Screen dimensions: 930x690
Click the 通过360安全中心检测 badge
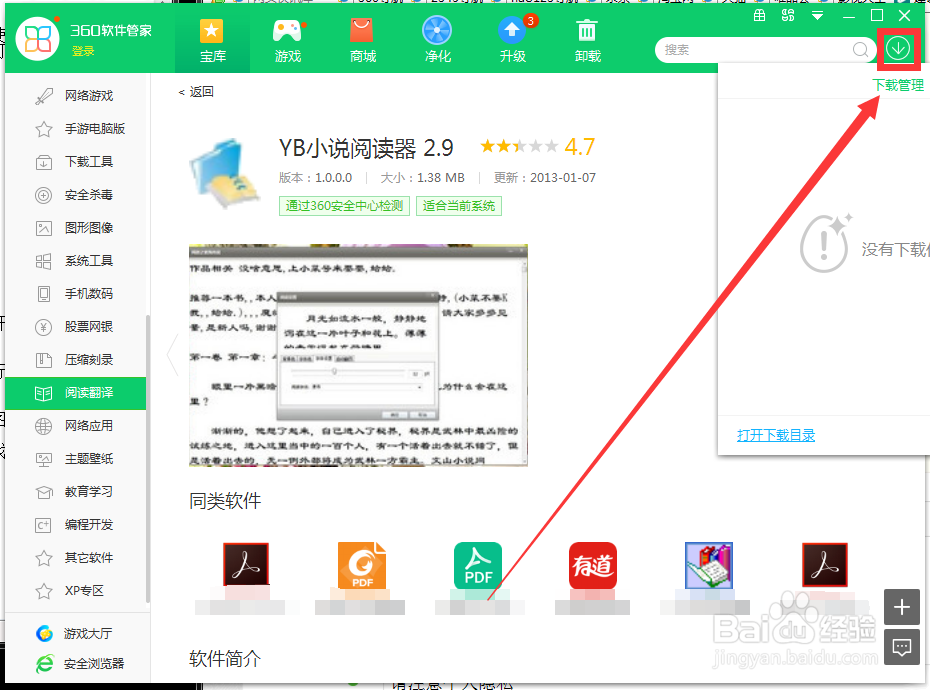tap(344, 206)
